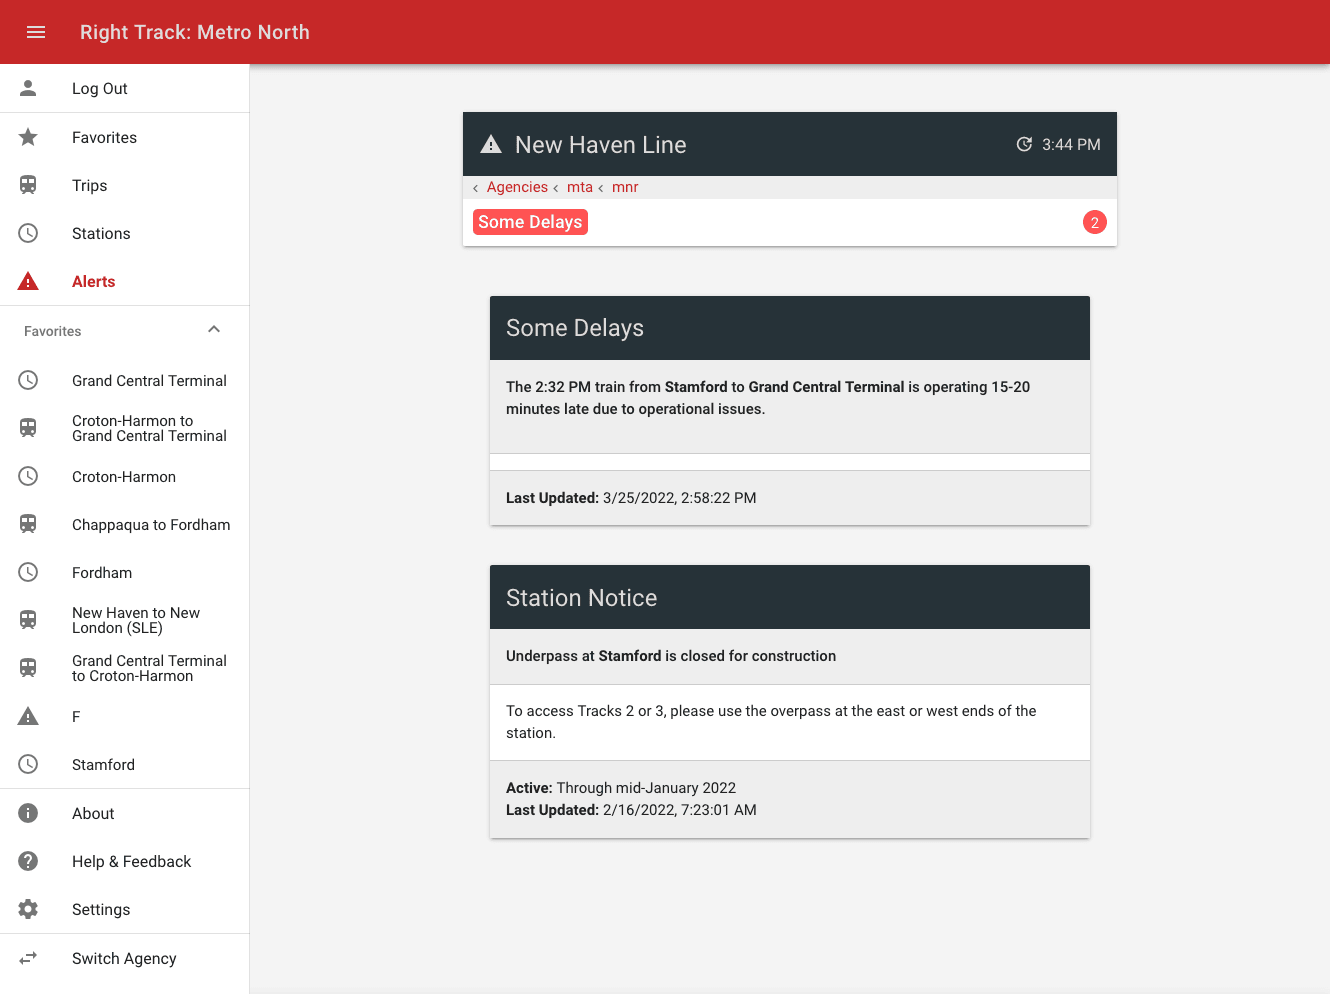This screenshot has height=994, width=1330.
Task: Expand the Some Delays alert card header
Action: coord(789,328)
